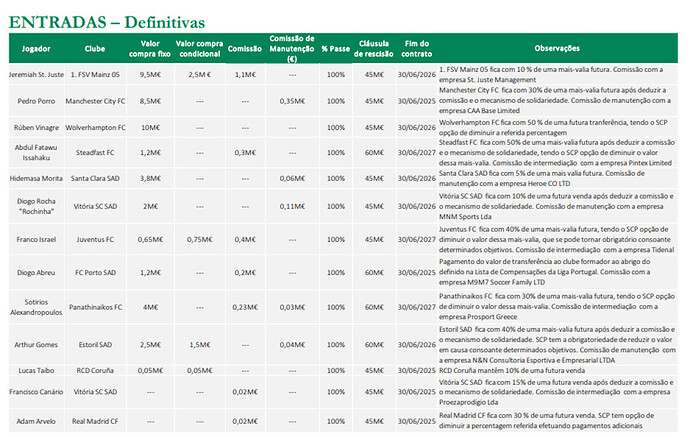Click the '0,4M€' commission cell
Screen dimensions: 690x437
[245, 239]
